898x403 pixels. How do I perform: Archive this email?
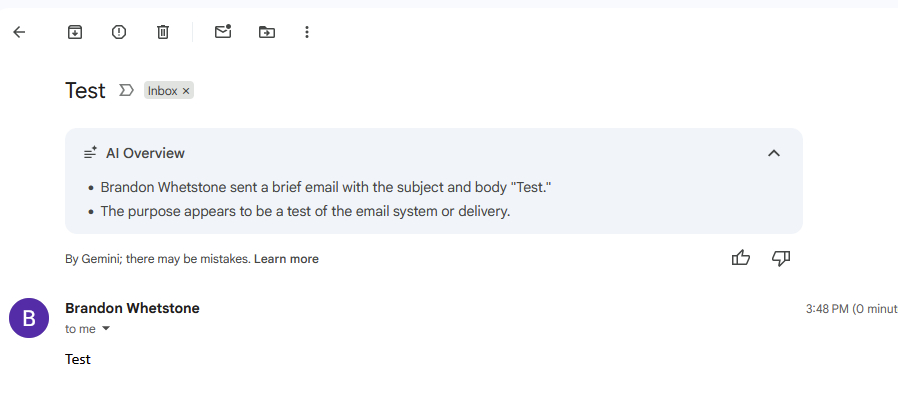point(75,32)
